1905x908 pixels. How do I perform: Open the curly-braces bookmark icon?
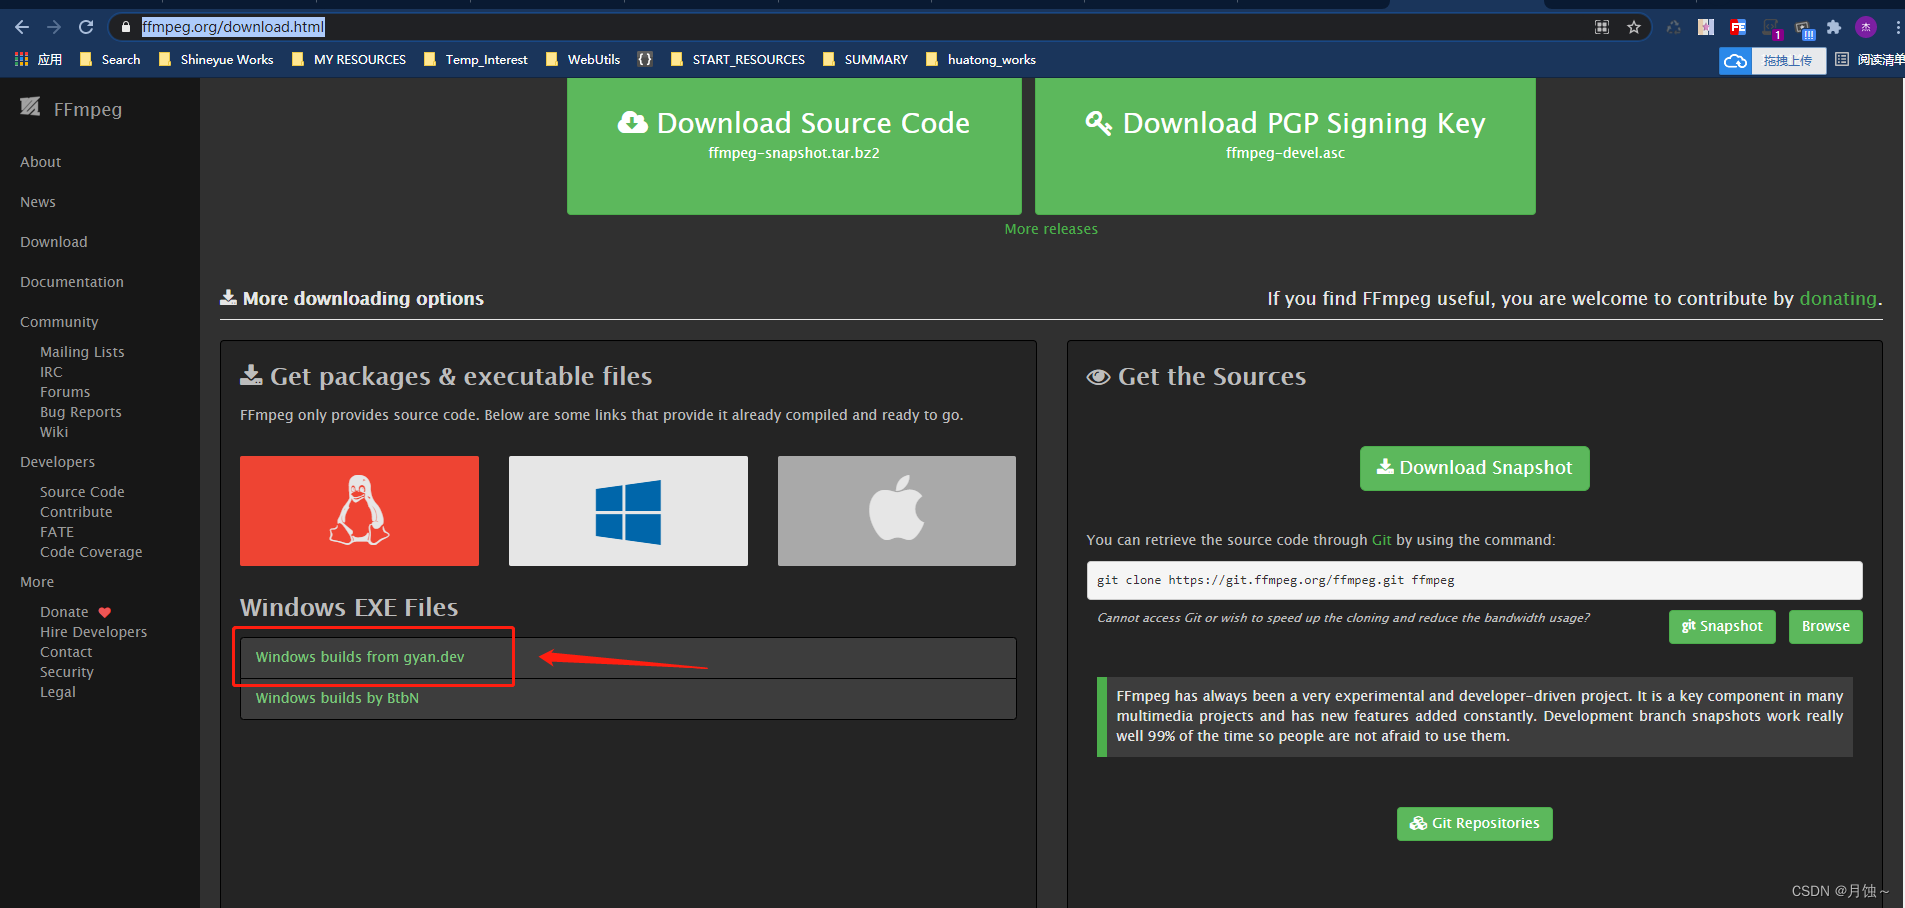pyautogui.click(x=645, y=60)
